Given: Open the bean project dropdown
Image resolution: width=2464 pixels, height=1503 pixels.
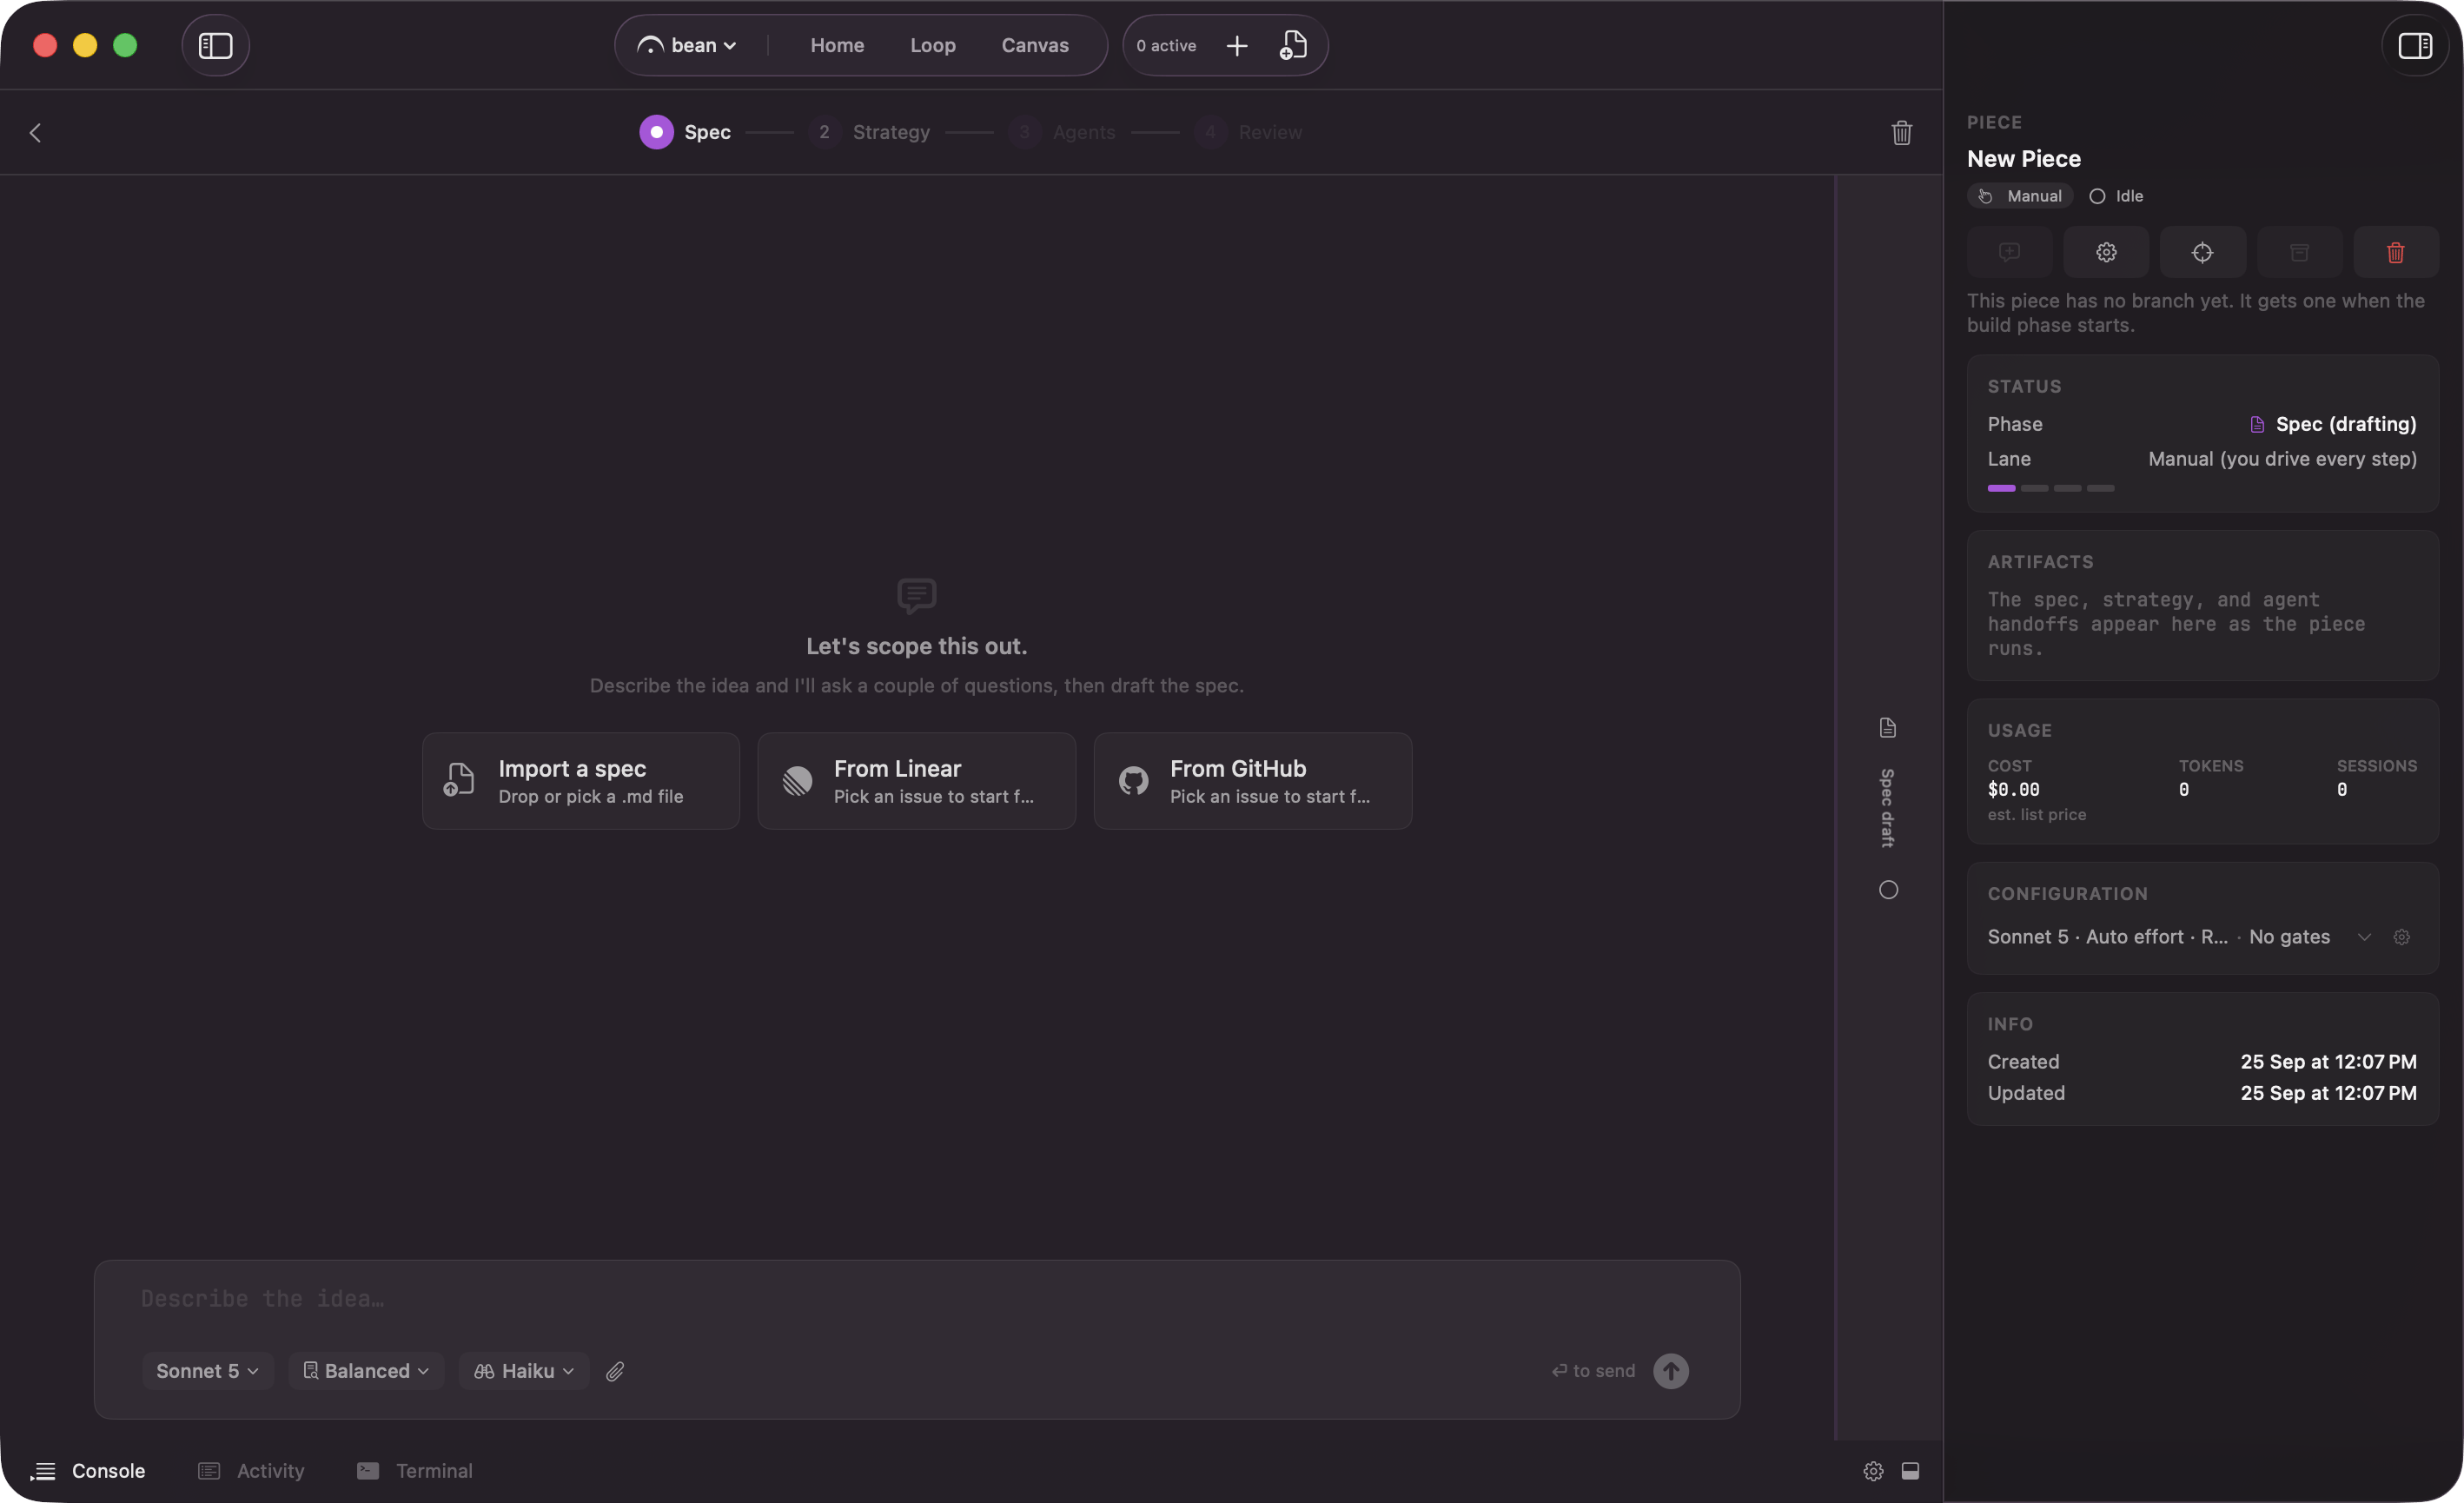Looking at the screenshot, I should 688,45.
